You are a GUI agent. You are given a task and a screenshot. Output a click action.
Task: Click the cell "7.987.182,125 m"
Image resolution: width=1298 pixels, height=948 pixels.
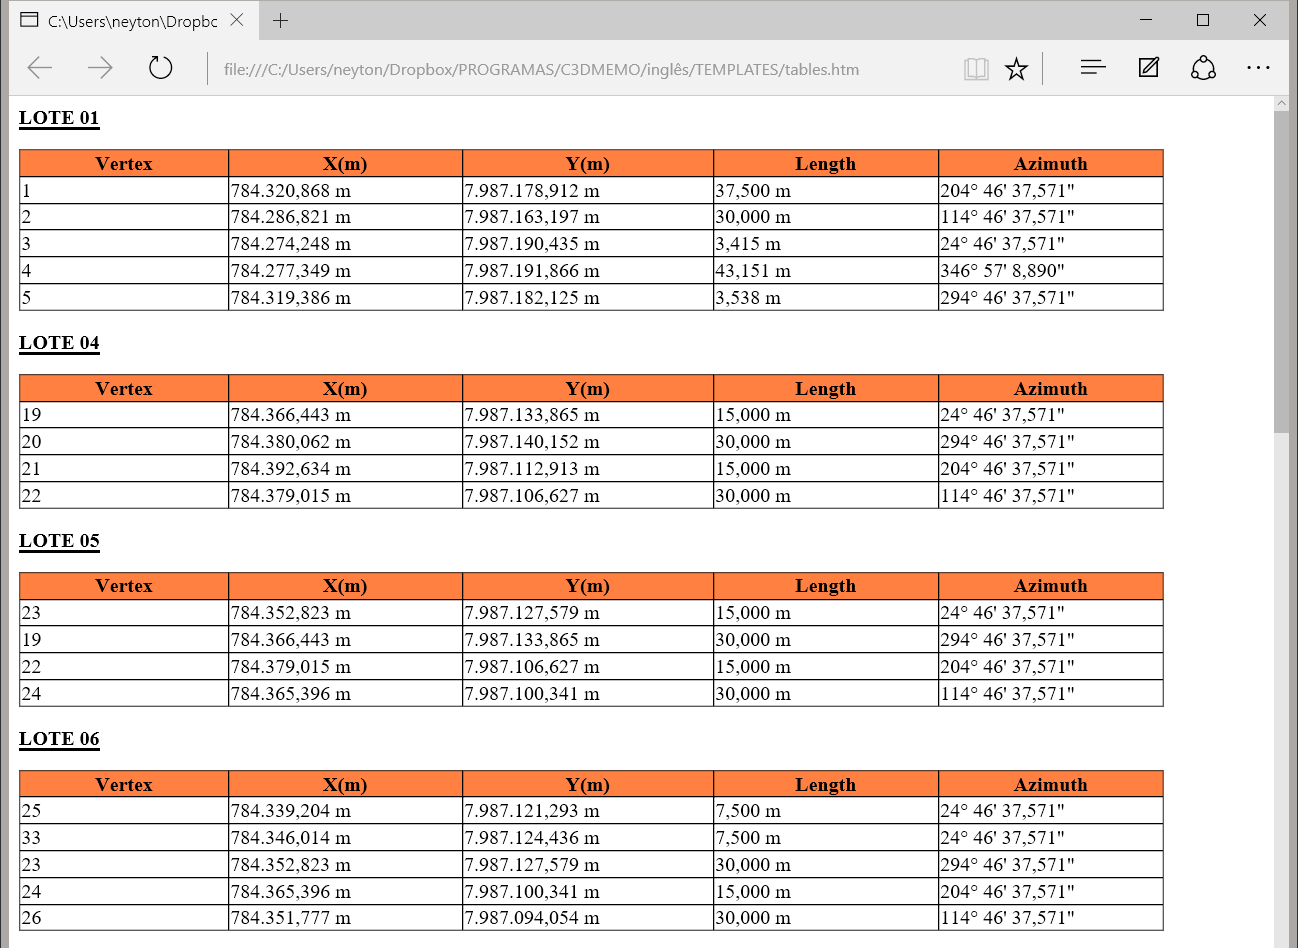click(588, 297)
